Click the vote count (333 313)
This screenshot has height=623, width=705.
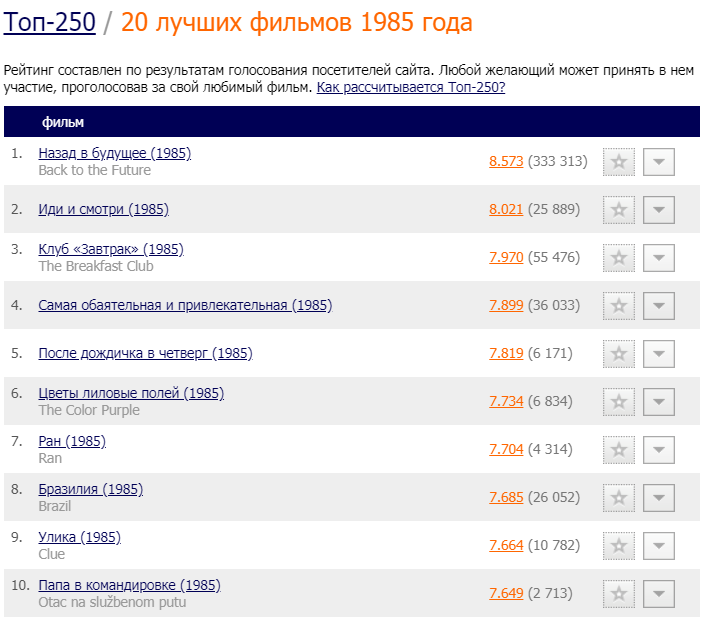pyautogui.click(x=558, y=161)
